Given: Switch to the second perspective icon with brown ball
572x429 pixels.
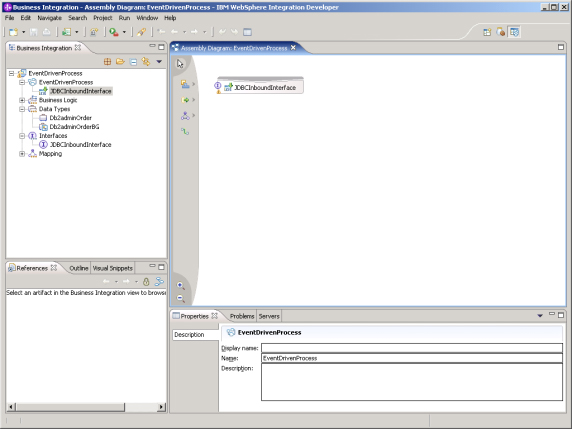Looking at the screenshot, I should tap(500, 32).
